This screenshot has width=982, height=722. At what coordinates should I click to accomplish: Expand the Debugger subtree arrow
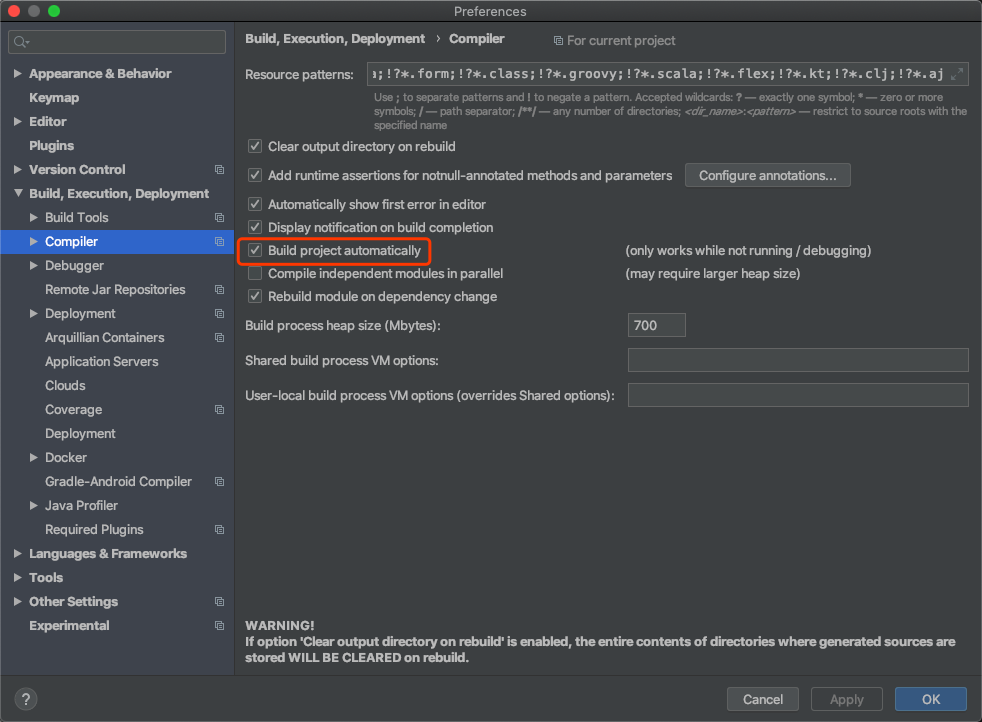34,266
